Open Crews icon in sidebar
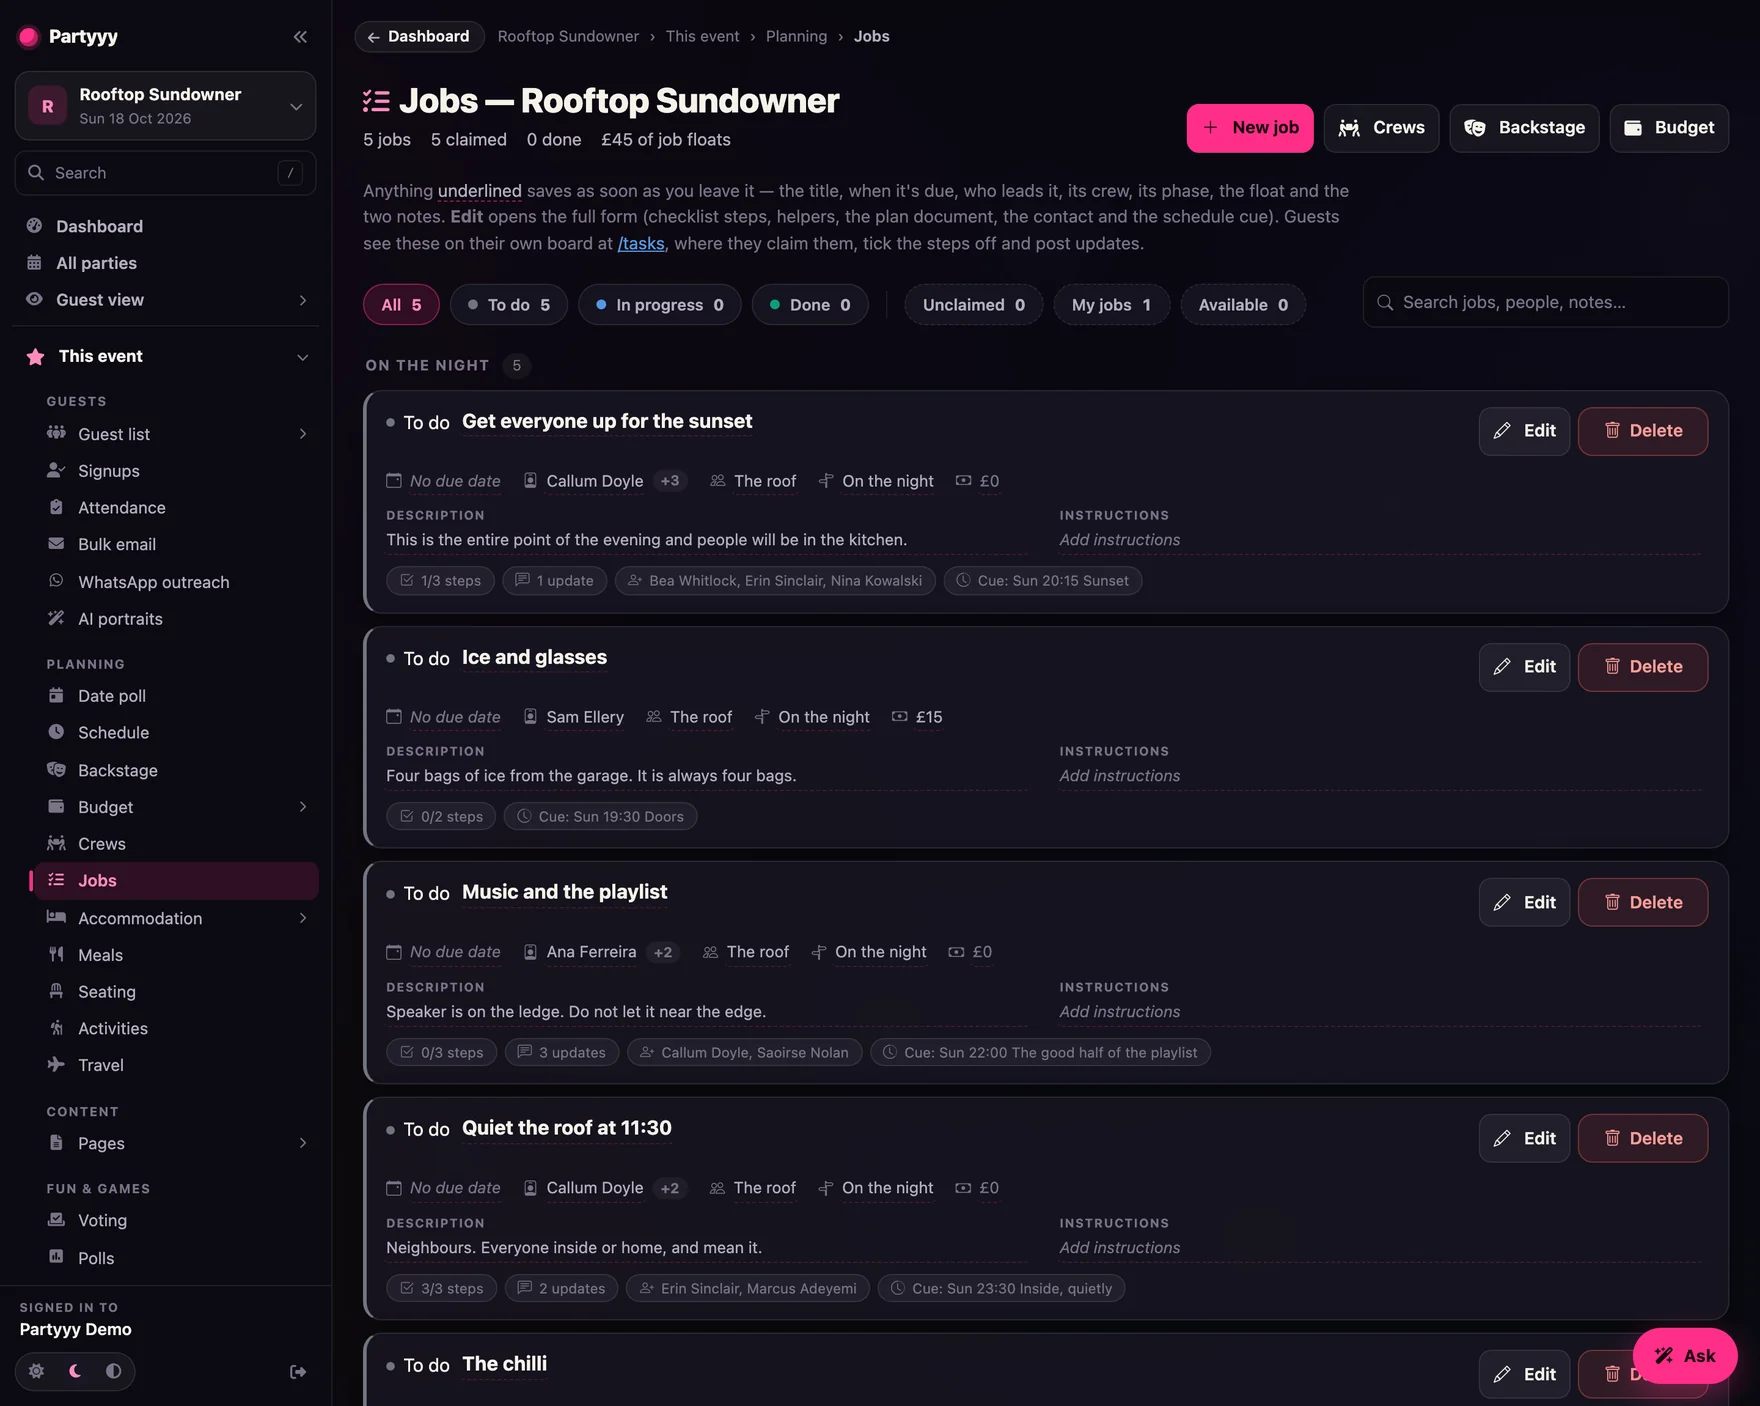The width and height of the screenshot is (1760, 1406). click(x=56, y=843)
